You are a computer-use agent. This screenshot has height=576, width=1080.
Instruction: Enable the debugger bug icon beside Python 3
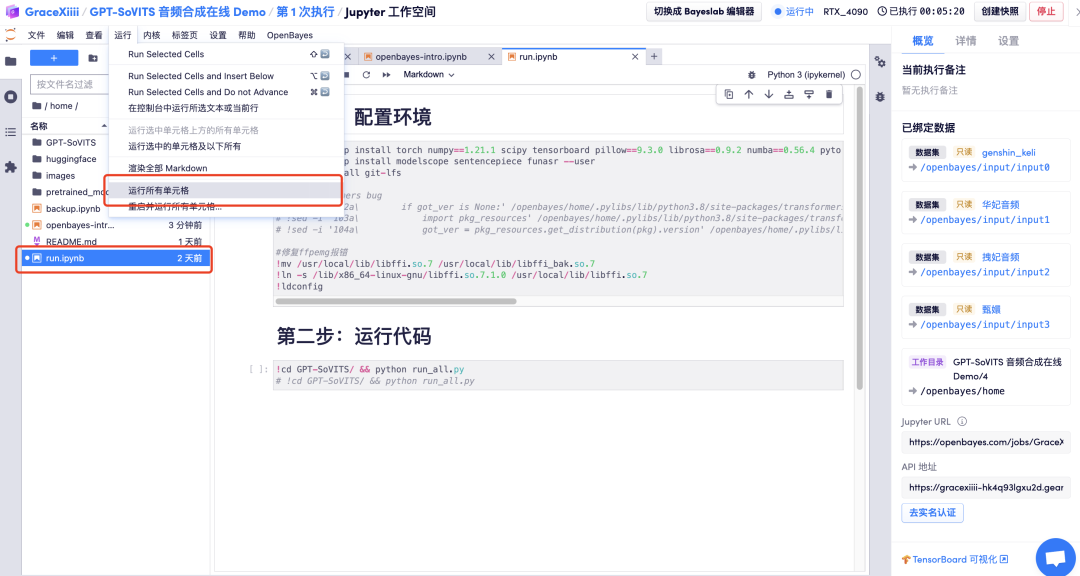point(751,74)
